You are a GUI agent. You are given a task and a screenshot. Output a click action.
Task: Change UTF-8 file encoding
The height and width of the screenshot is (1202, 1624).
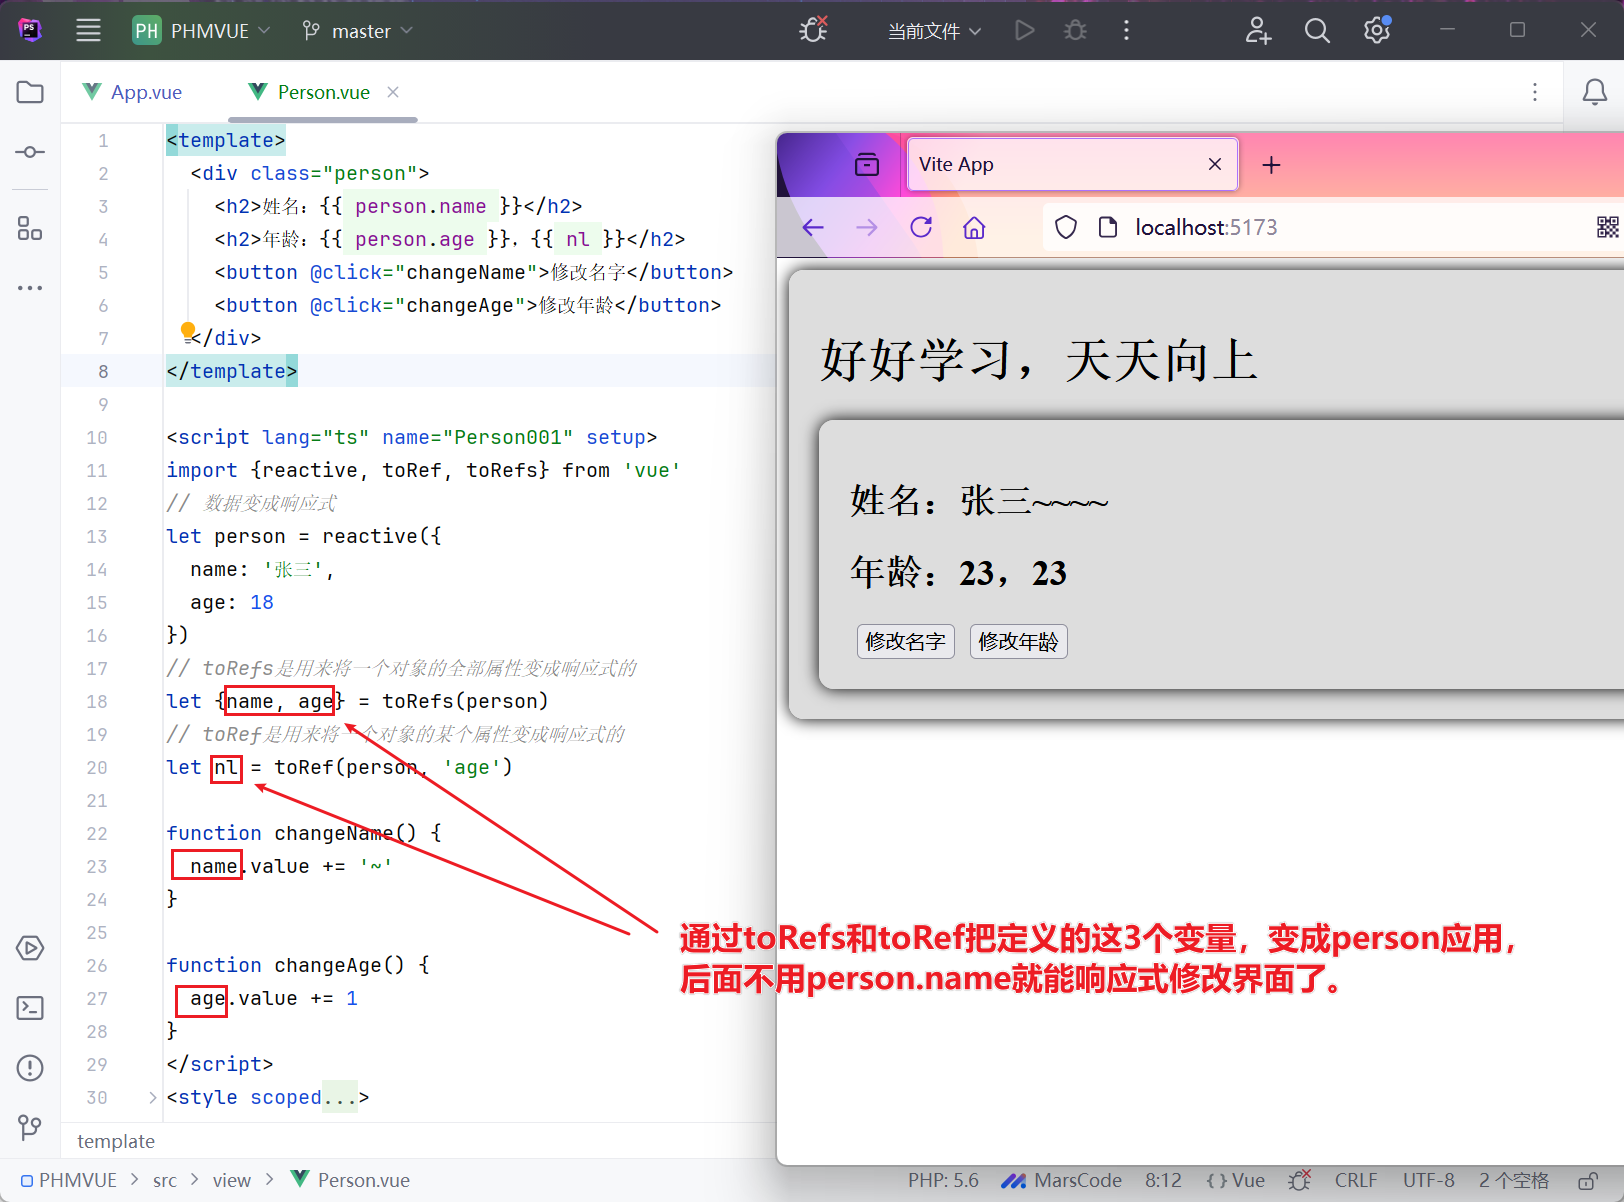tap(1429, 1180)
